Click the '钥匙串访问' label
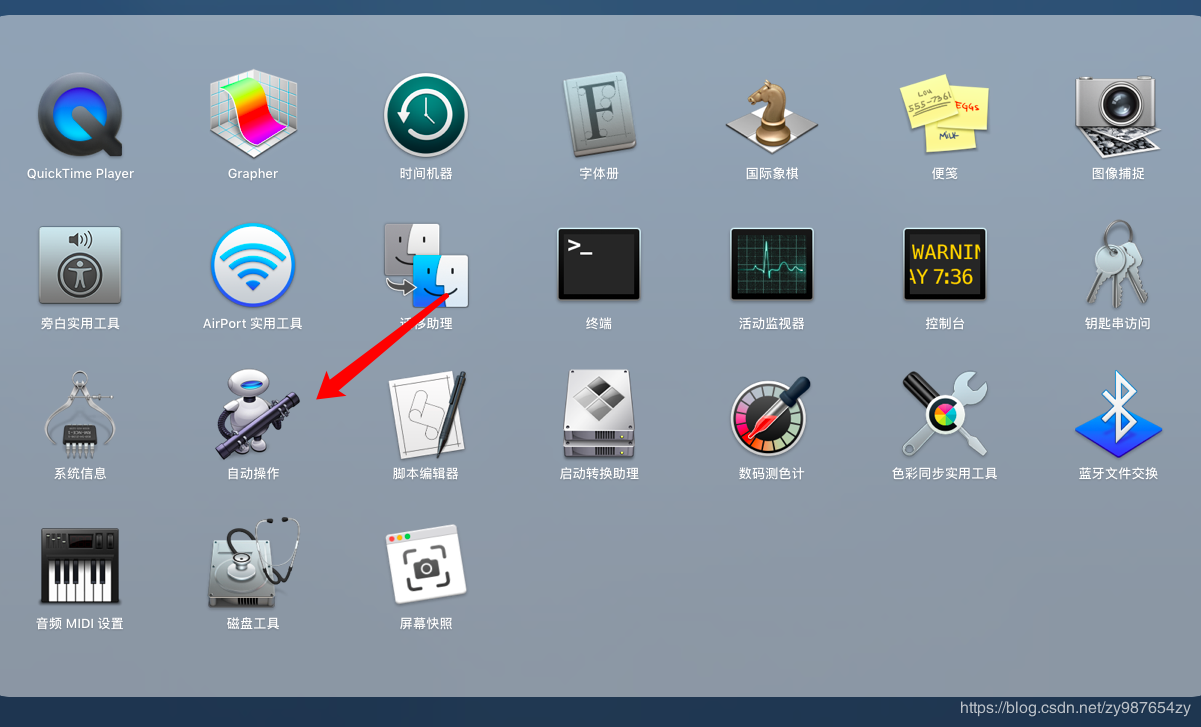Screen dimensions: 1201x727 [x=1118, y=324]
